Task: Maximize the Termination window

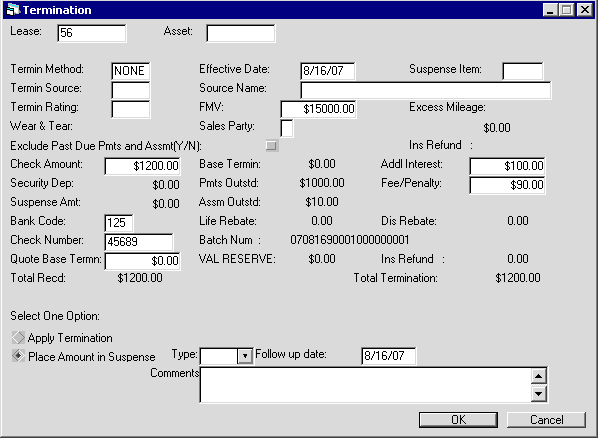Action: tap(567, 10)
